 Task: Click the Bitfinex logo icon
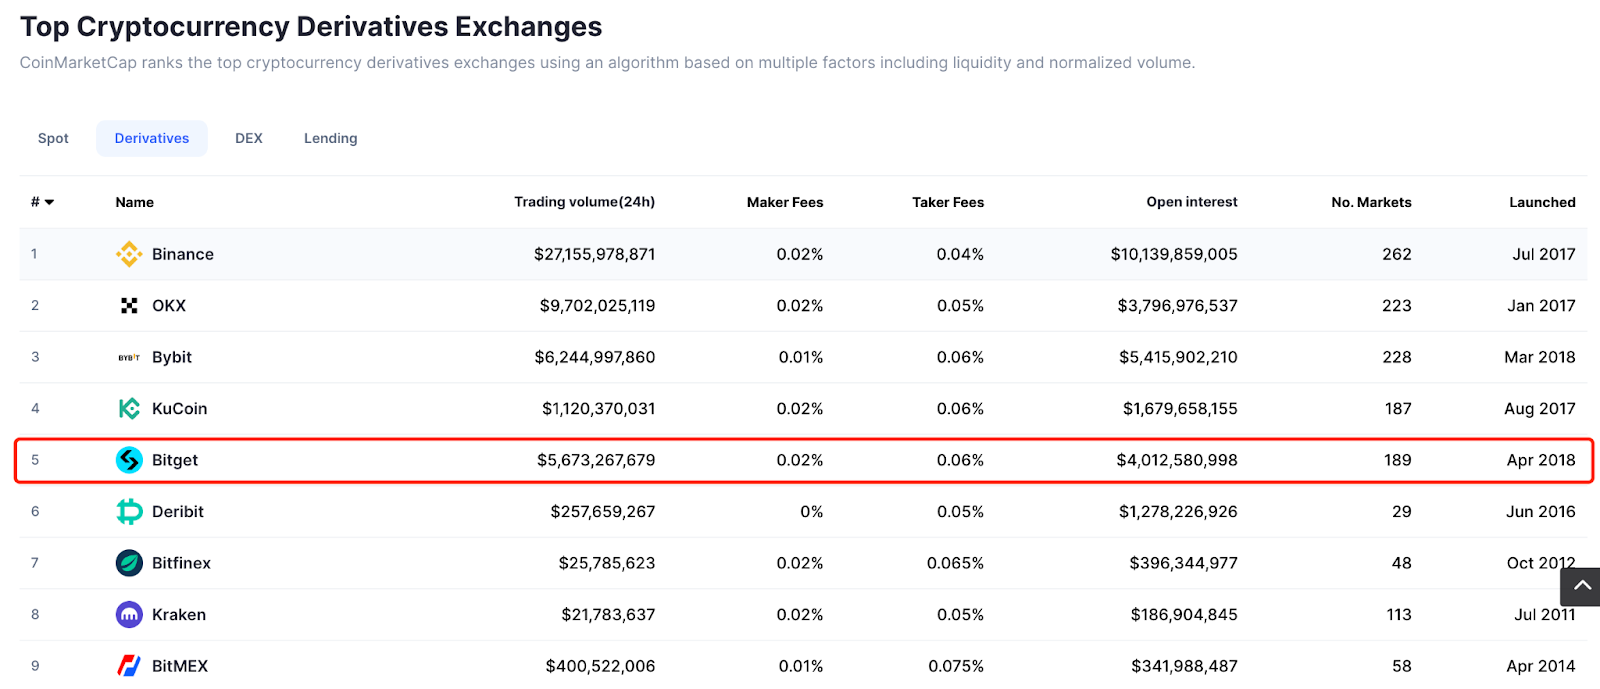129,563
